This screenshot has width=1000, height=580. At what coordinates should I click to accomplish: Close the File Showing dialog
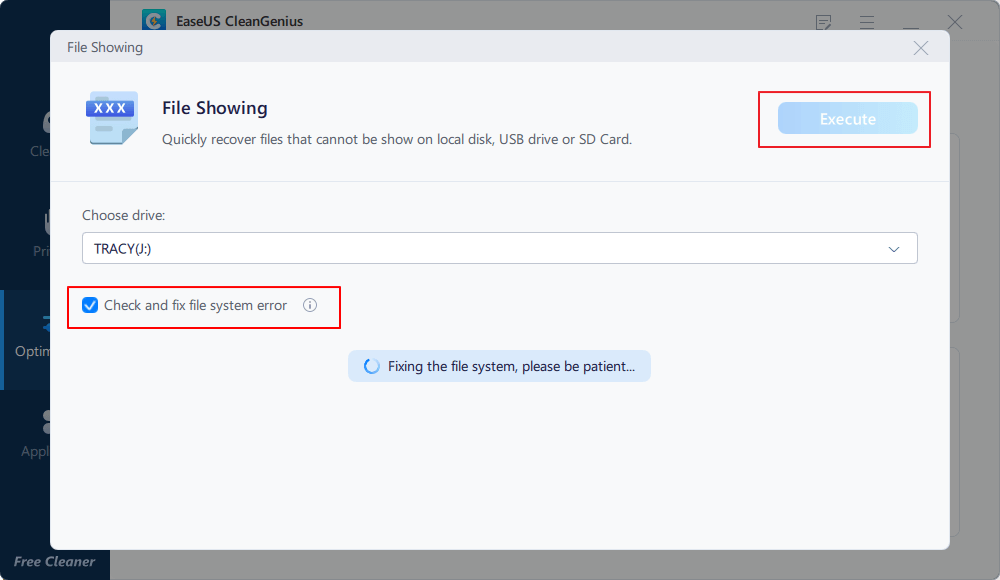pos(920,48)
